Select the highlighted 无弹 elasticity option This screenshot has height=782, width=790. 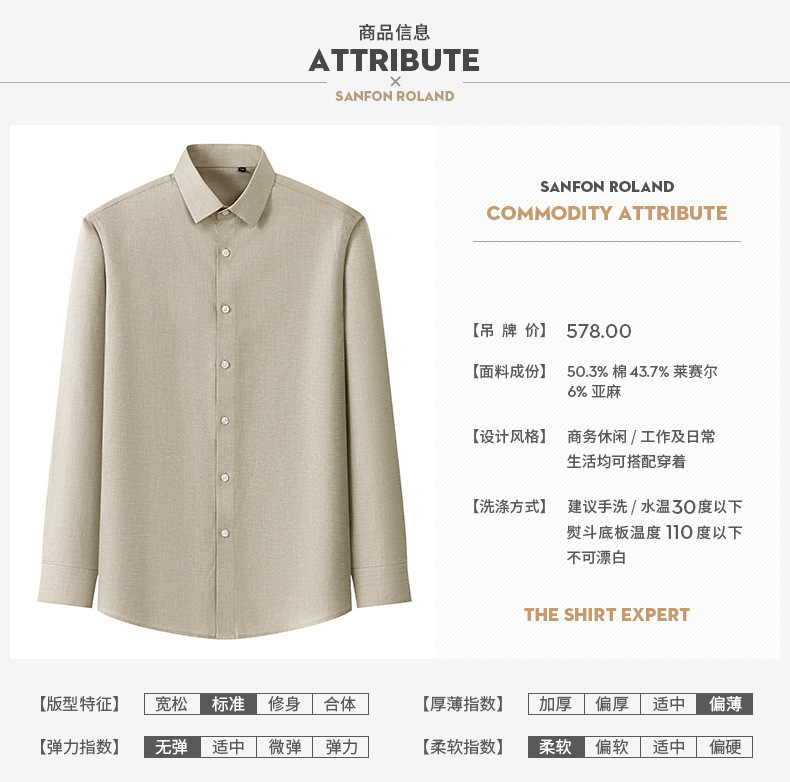(x=172, y=747)
